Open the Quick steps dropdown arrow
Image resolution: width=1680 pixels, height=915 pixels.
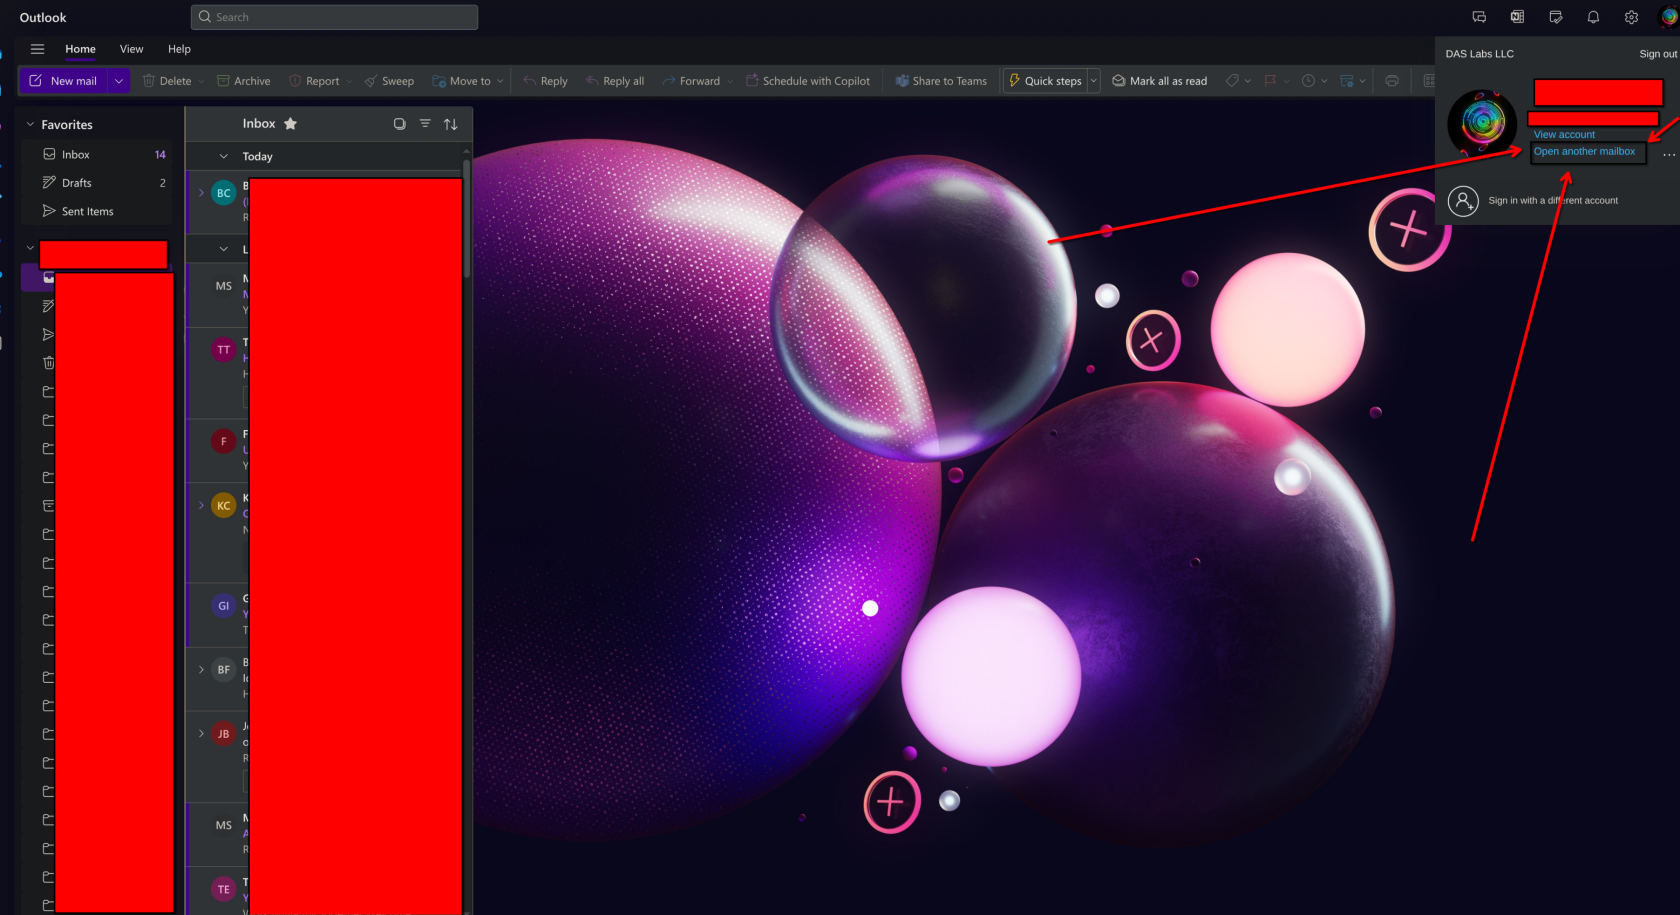pyautogui.click(x=1093, y=81)
